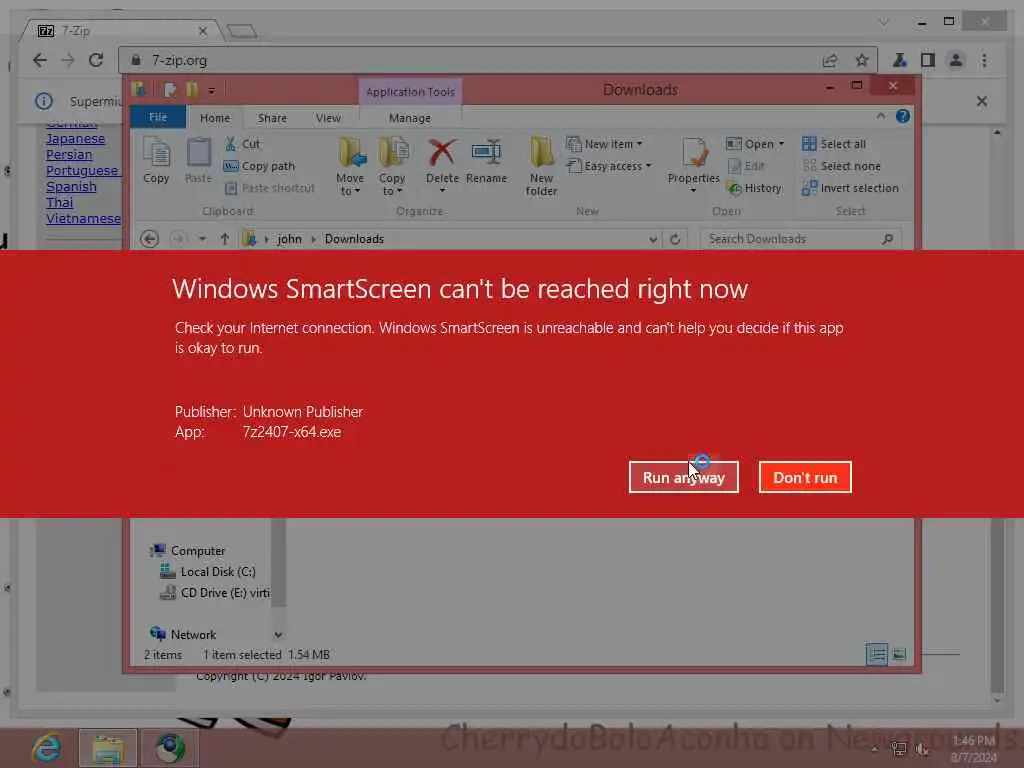Click Invert selection in ribbon

pos(850,188)
